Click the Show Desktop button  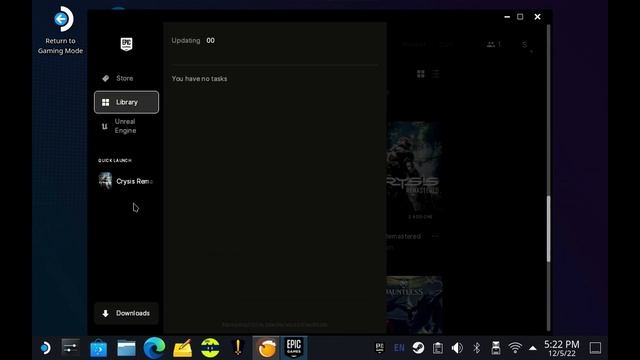[595, 348]
